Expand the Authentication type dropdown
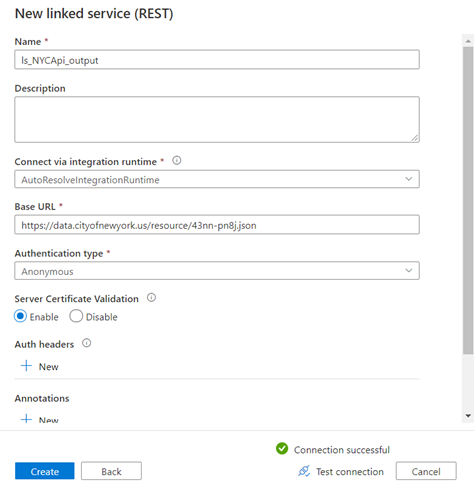The image size is (475, 486). tap(409, 271)
